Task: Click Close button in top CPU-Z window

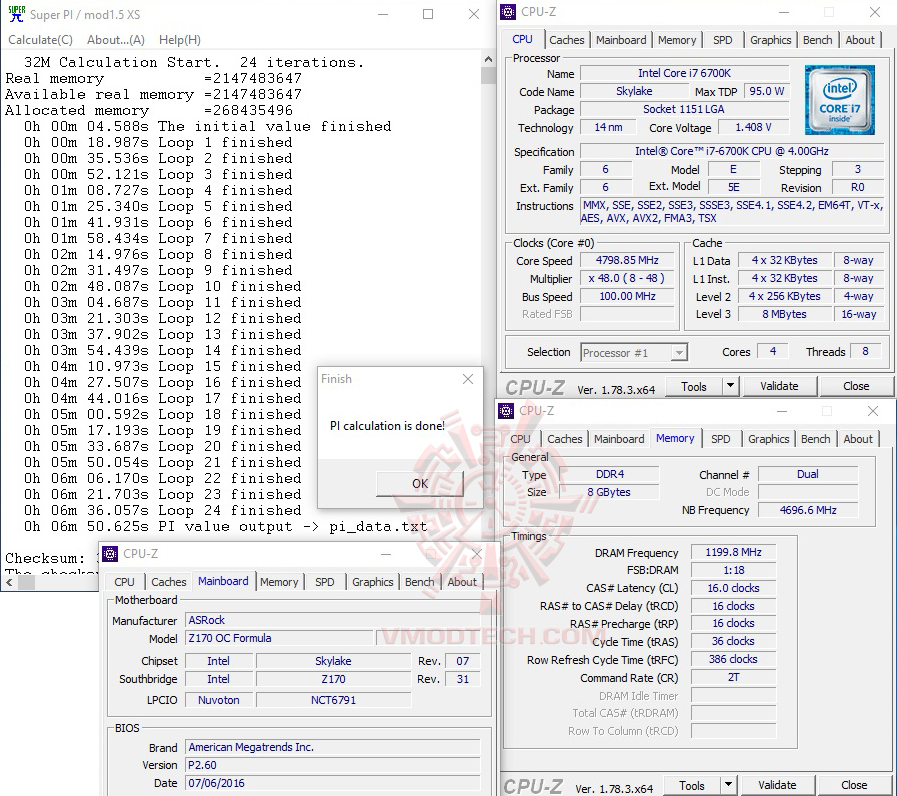Action: point(856,387)
